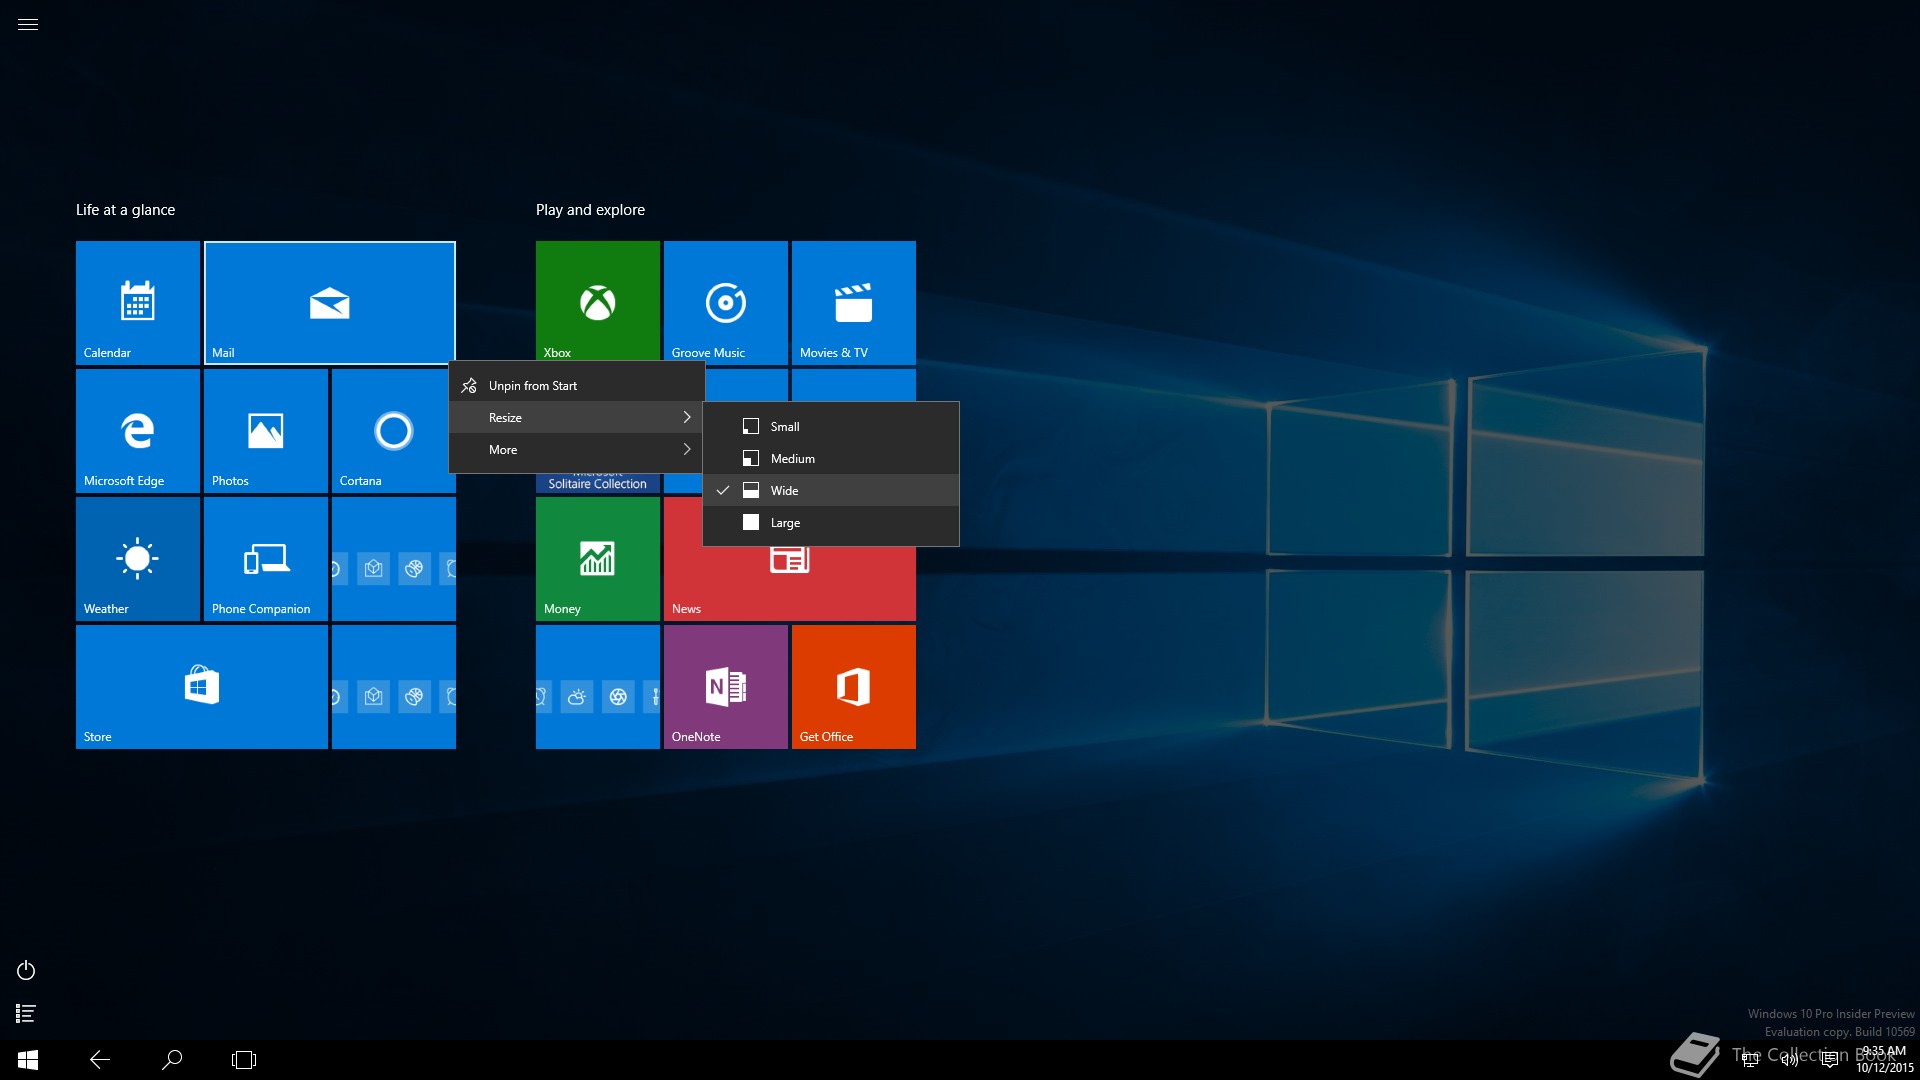Open the Weather tile
Screen dimensions: 1920x1080
(138, 559)
